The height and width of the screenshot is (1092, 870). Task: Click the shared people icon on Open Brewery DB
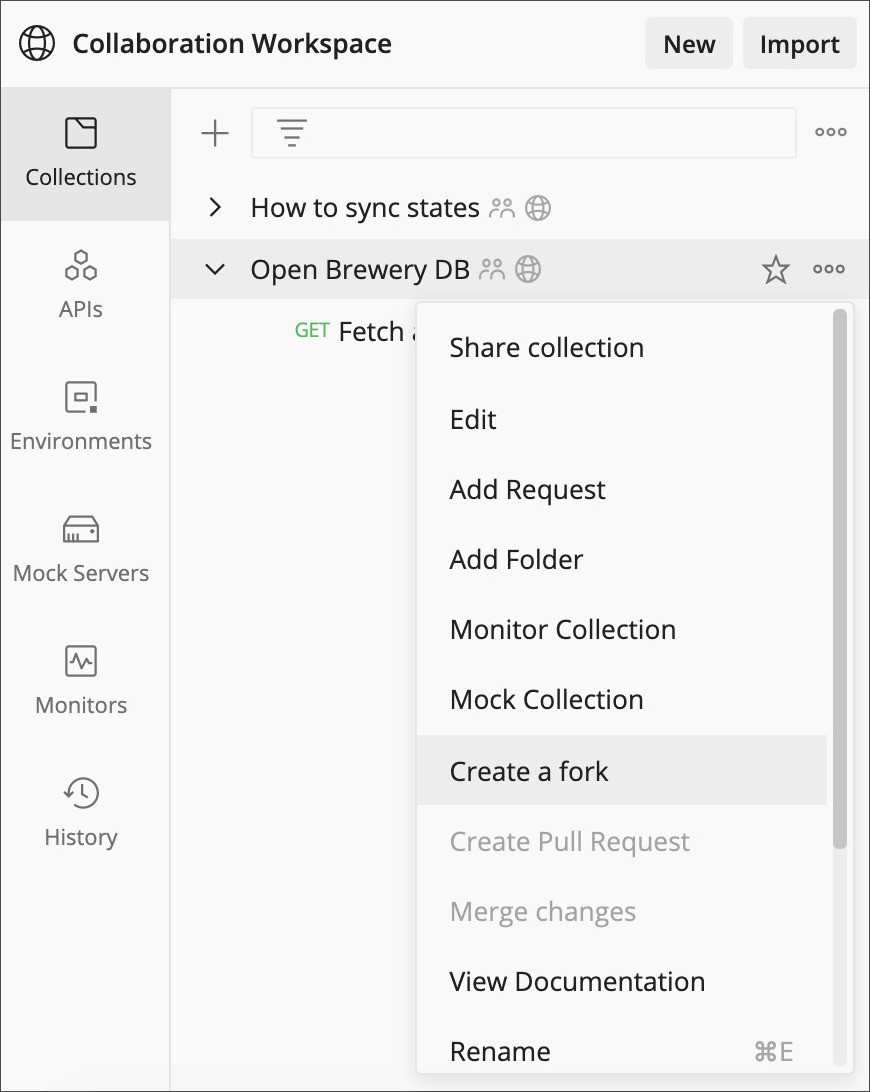click(492, 270)
